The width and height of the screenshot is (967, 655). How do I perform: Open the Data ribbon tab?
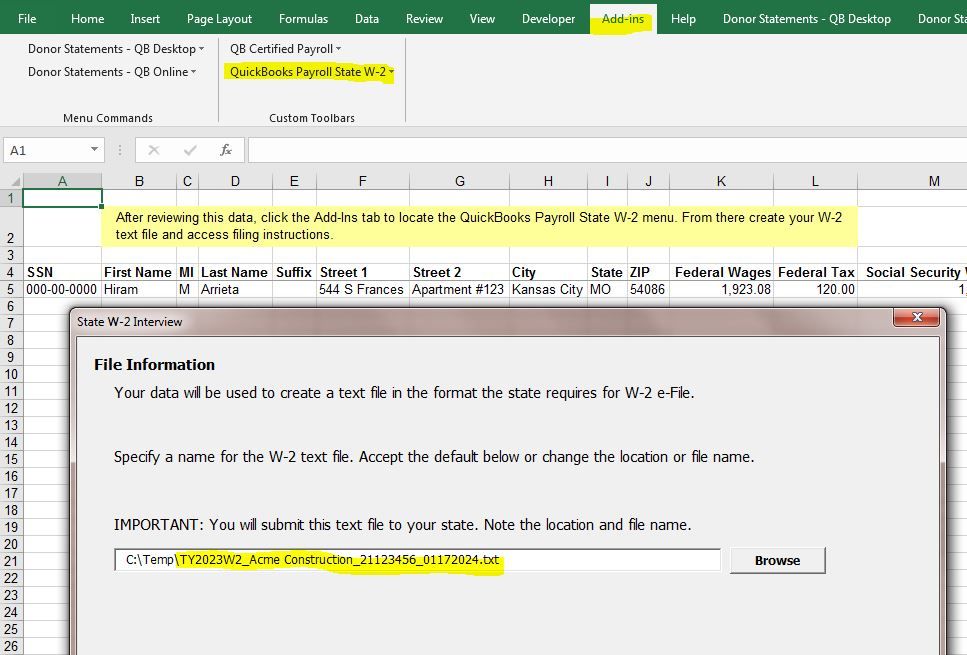(367, 19)
